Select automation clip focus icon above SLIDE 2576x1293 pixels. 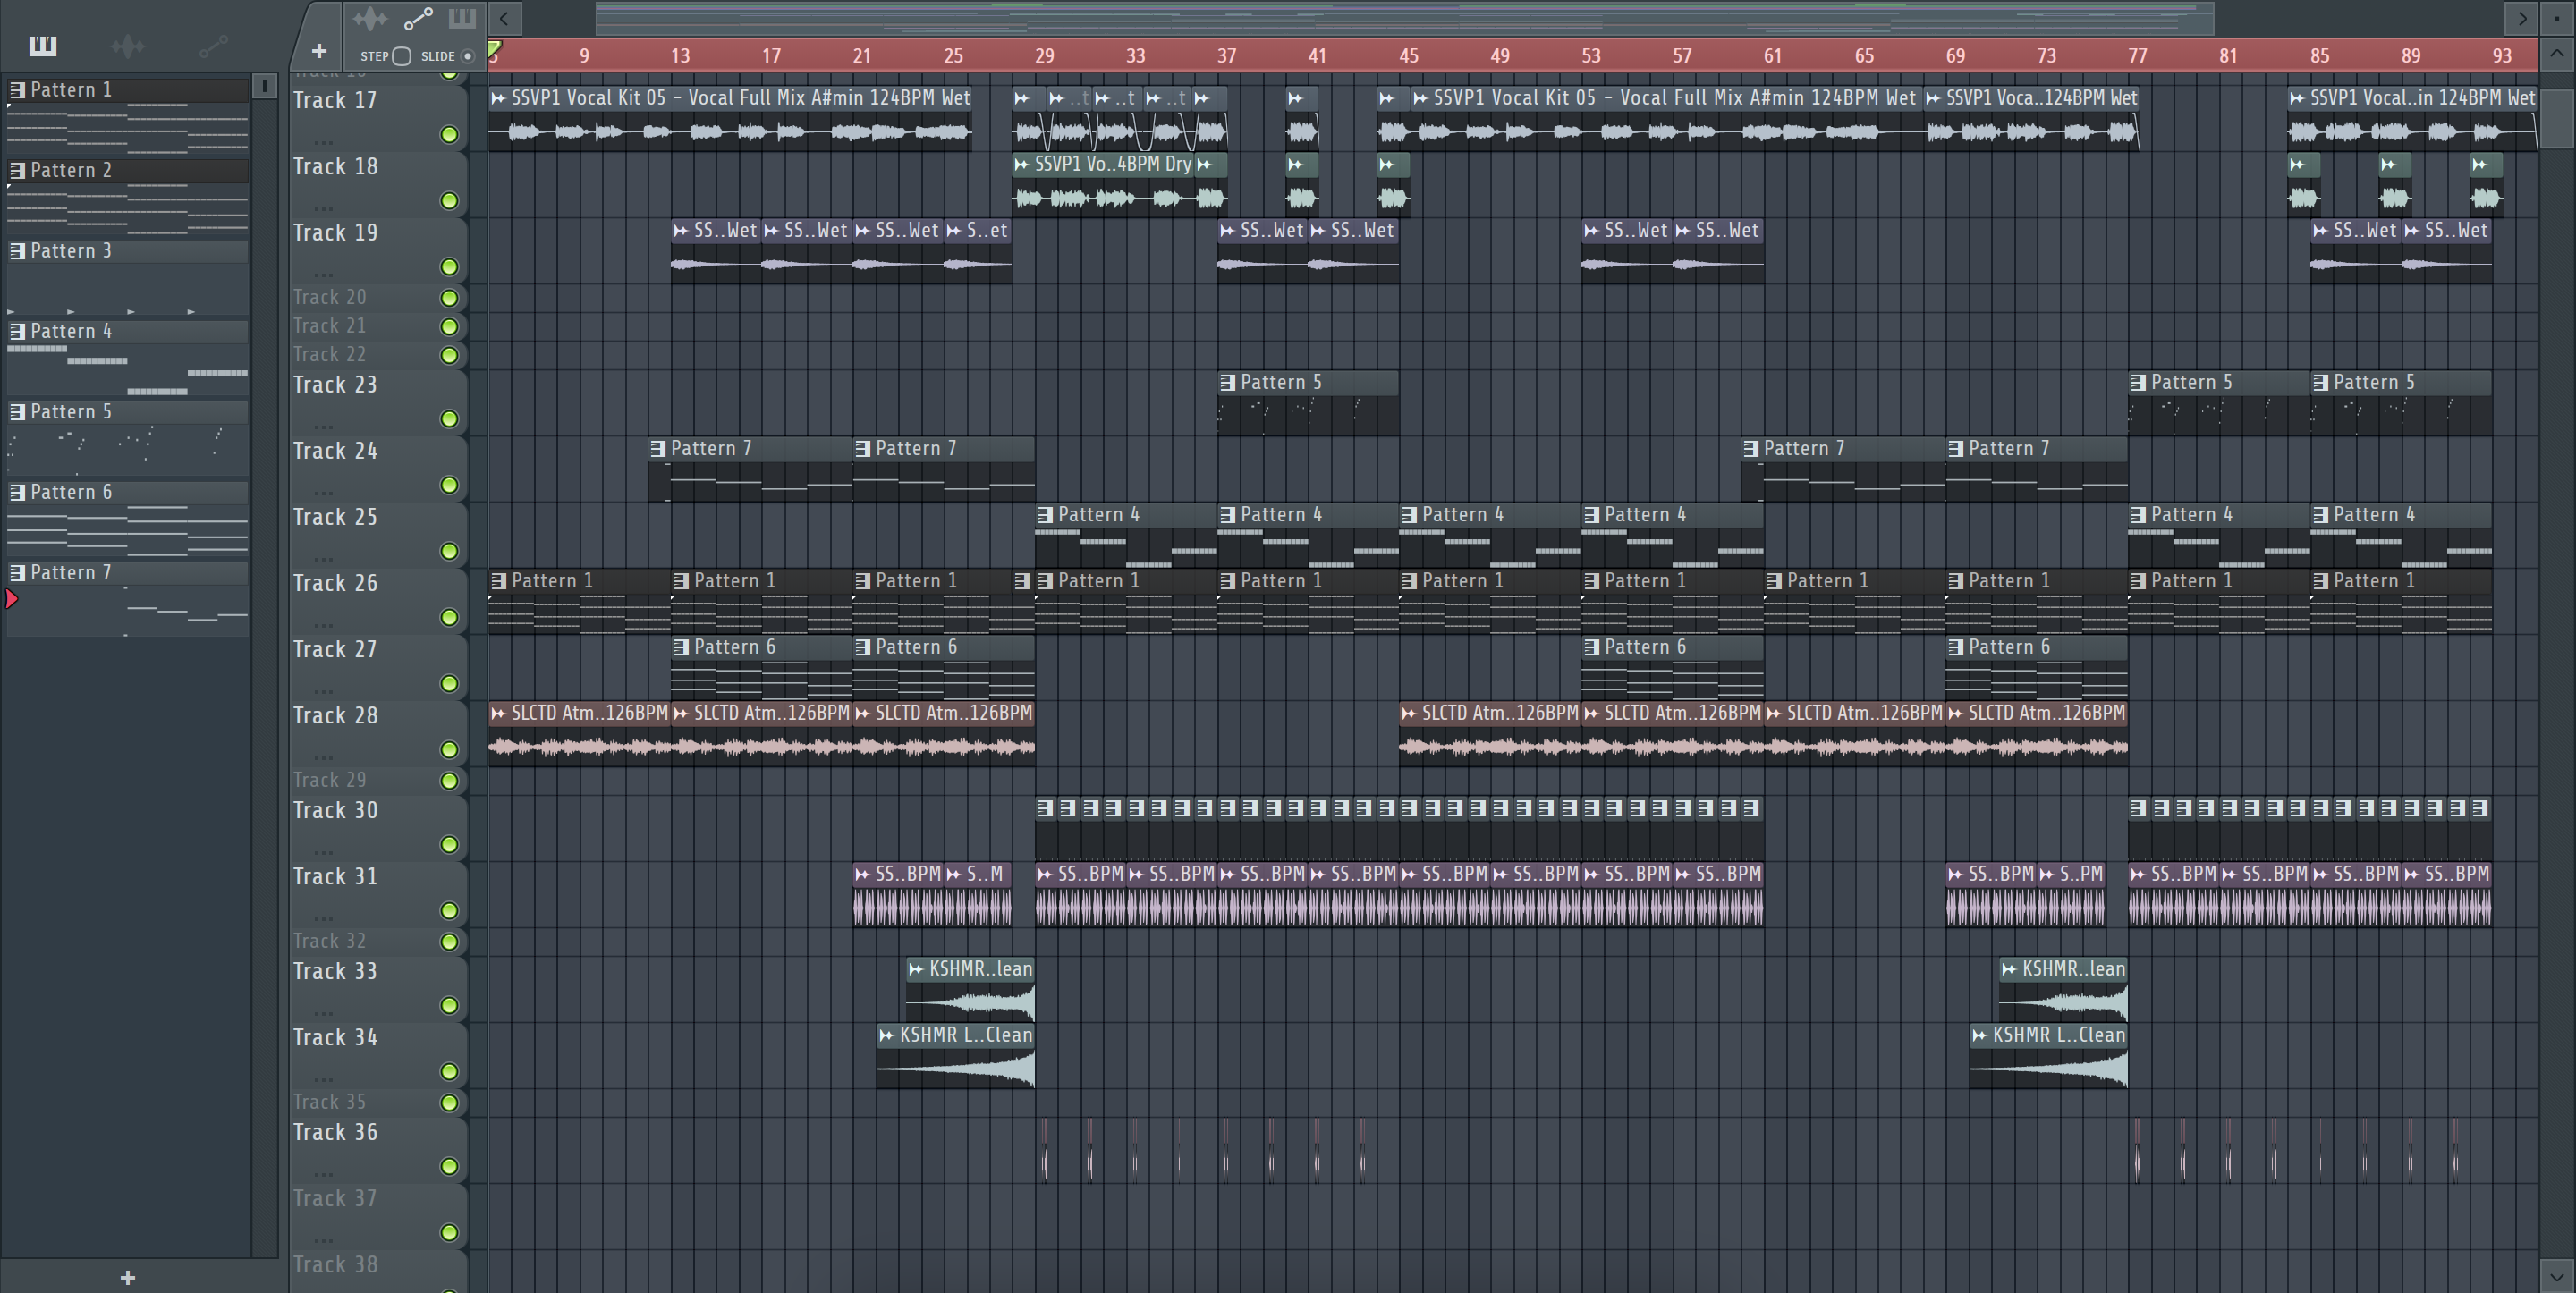point(418,19)
